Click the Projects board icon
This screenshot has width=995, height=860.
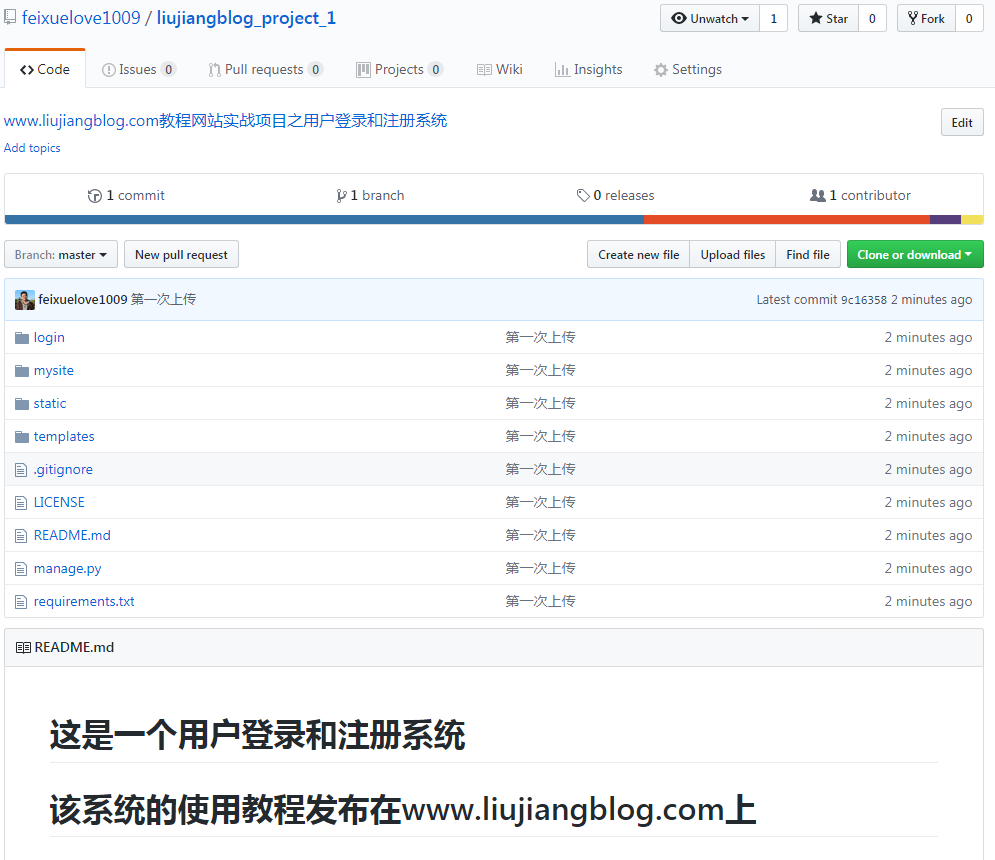(363, 70)
